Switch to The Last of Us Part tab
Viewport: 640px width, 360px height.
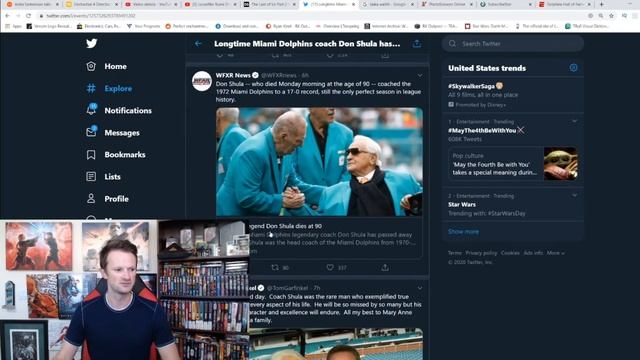[270, 4]
